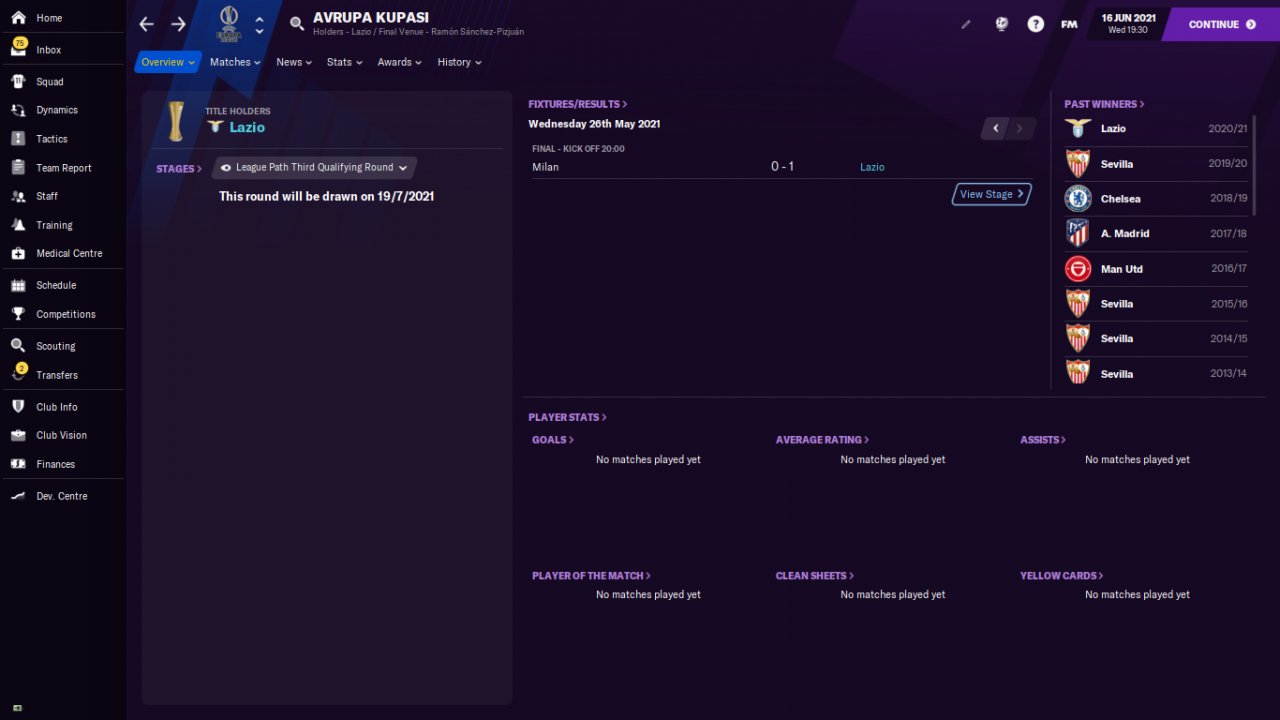Click Lazio in the final result
Viewport: 1280px width, 720px height.
pos(872,167)
